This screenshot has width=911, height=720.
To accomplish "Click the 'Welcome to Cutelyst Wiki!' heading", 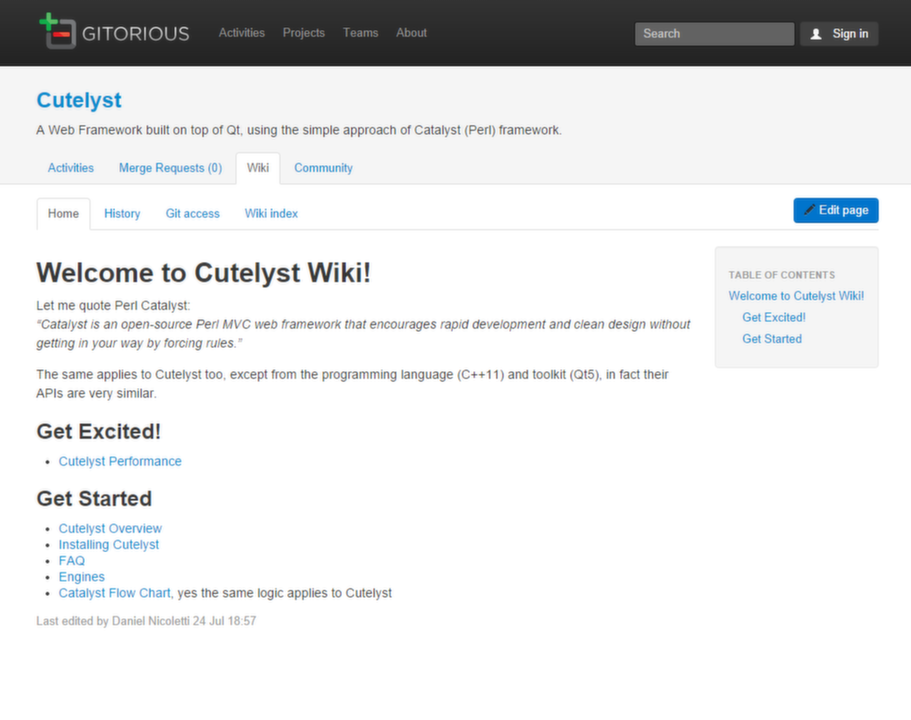I will click(x=203, y=273).
